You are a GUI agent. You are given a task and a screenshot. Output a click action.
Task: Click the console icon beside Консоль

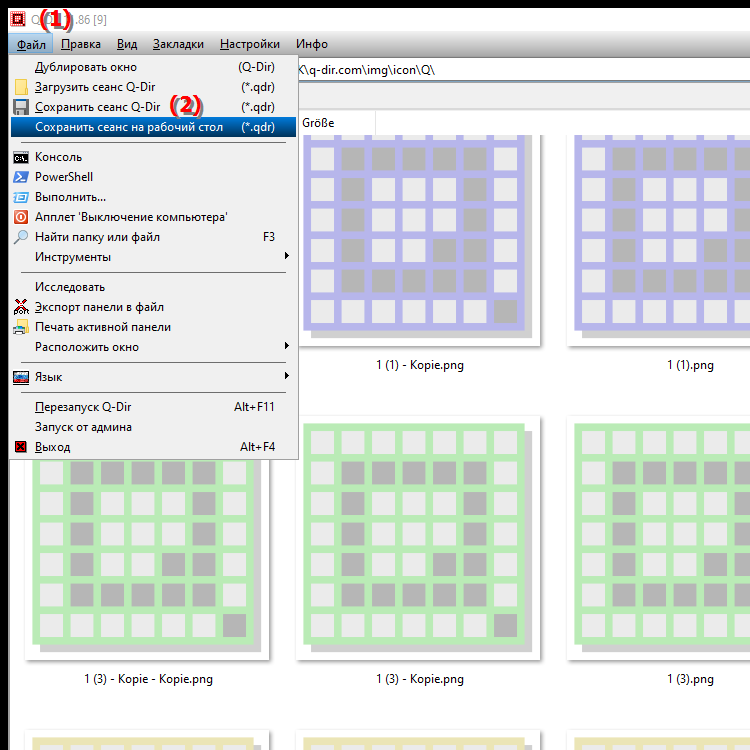21,157
